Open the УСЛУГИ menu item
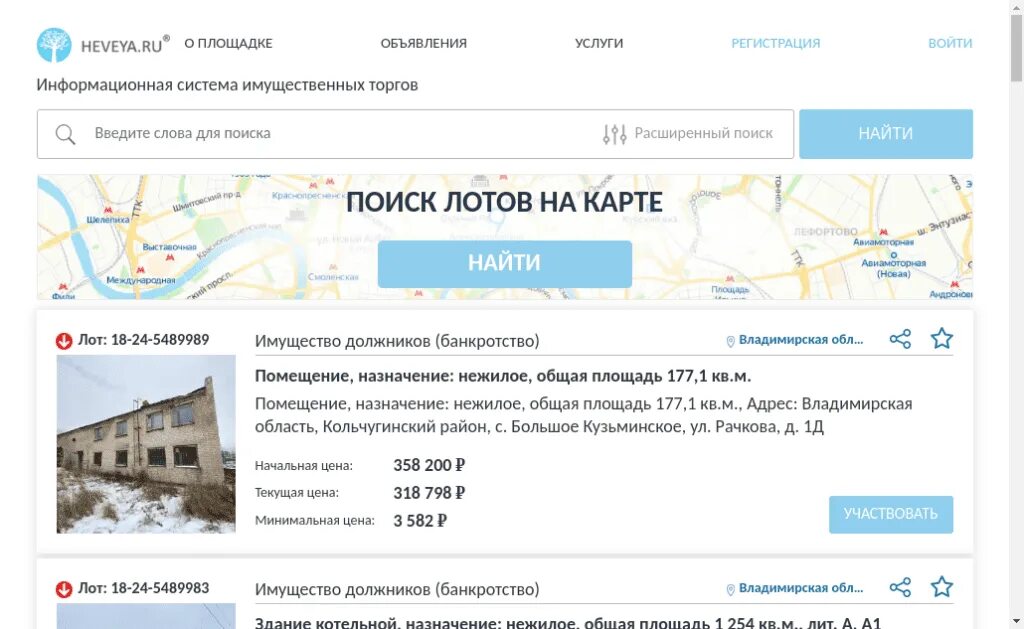 [599, 43]
